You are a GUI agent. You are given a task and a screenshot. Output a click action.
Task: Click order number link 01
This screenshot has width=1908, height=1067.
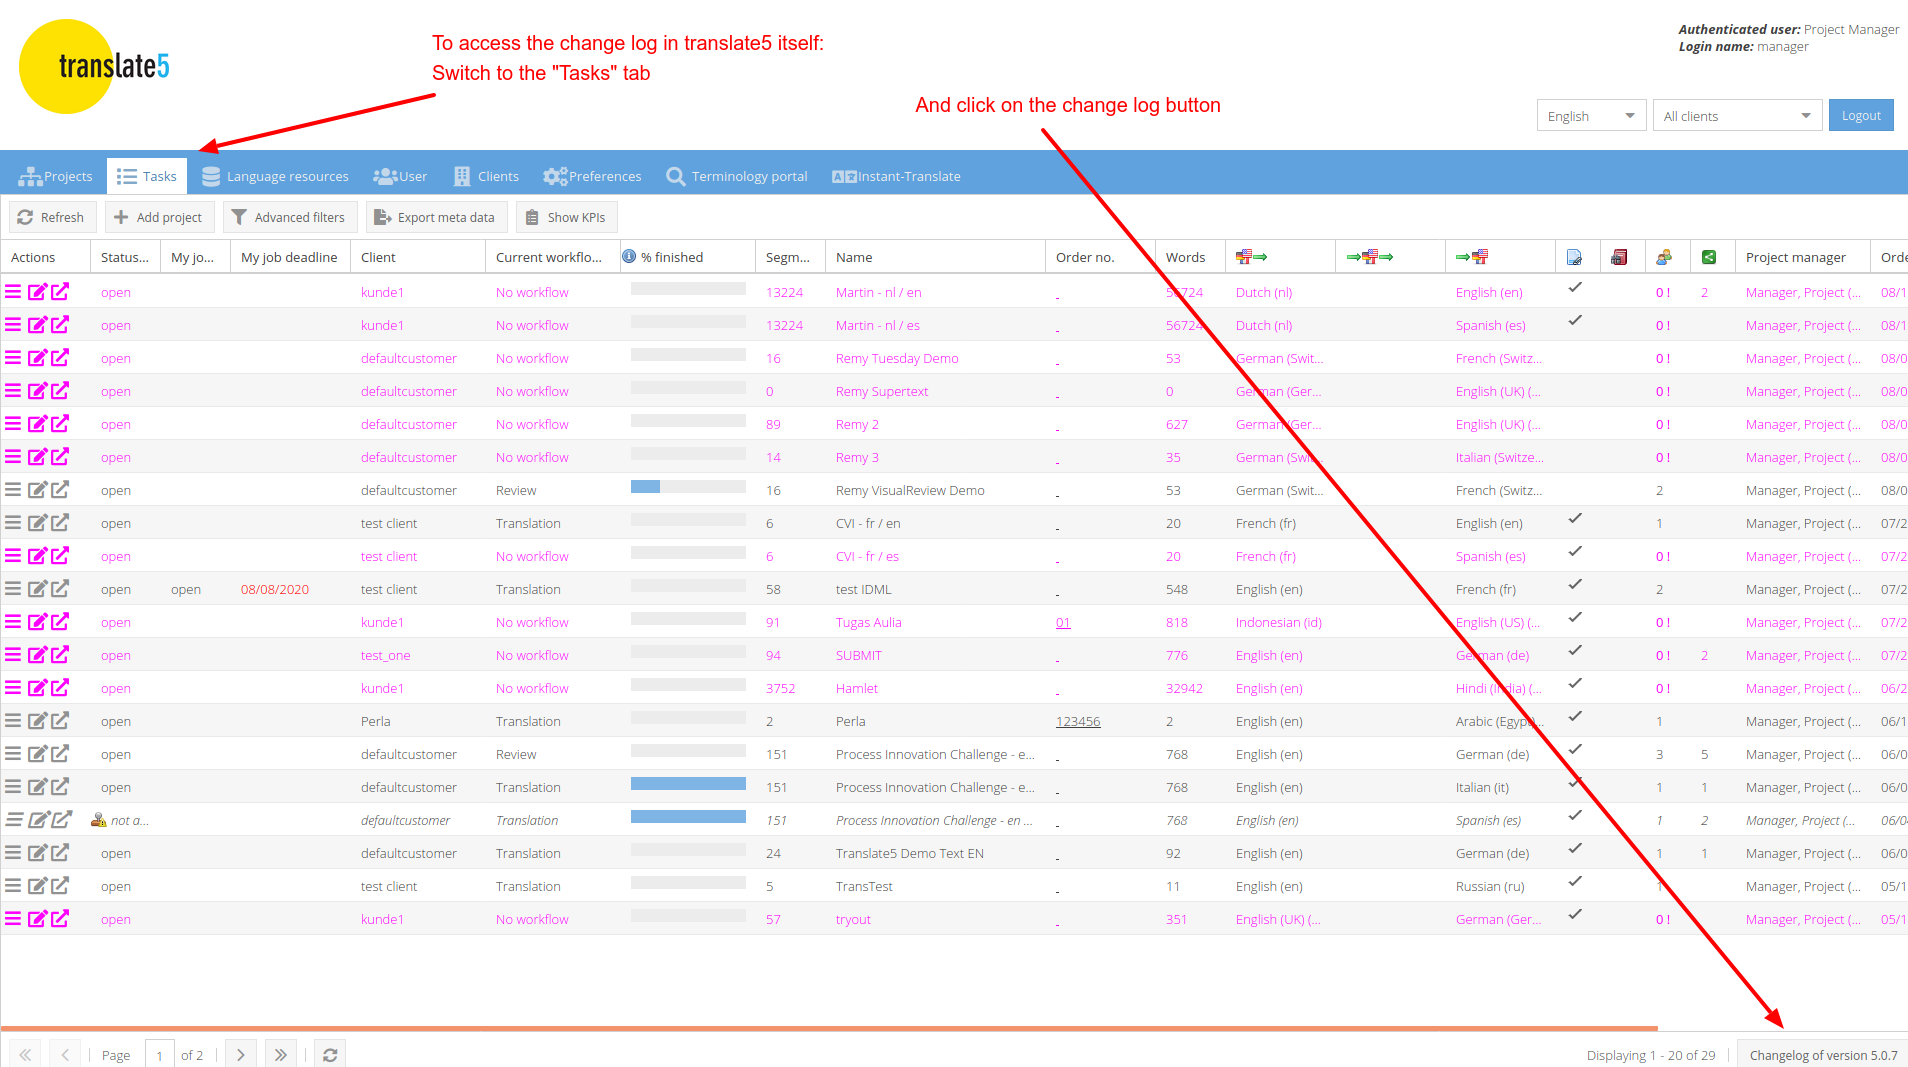tap(1063, 622)
